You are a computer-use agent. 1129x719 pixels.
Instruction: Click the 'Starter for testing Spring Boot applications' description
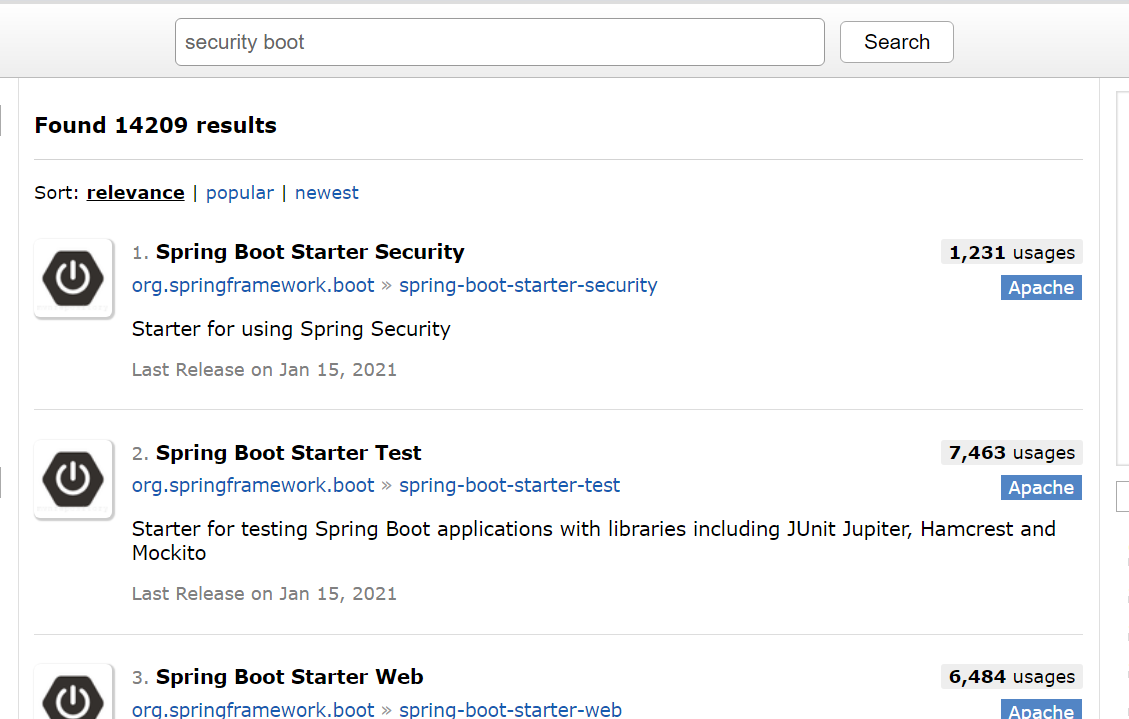tap(593, 541)
